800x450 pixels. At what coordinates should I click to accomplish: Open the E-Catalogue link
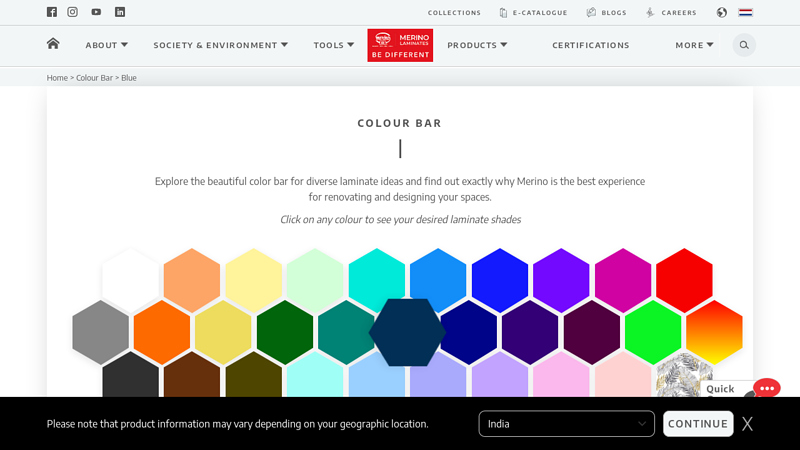[x=533, y=12]
